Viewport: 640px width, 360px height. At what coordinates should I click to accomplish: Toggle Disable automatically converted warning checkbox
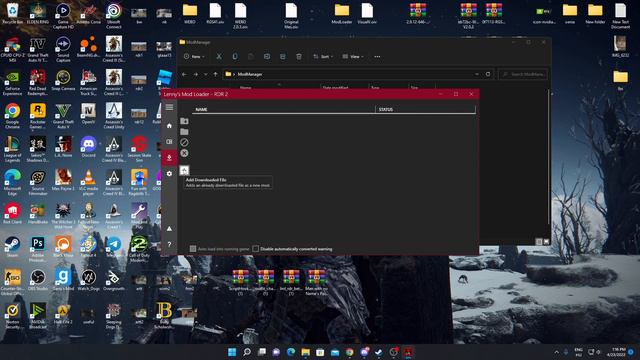click(x=256, y=249)
